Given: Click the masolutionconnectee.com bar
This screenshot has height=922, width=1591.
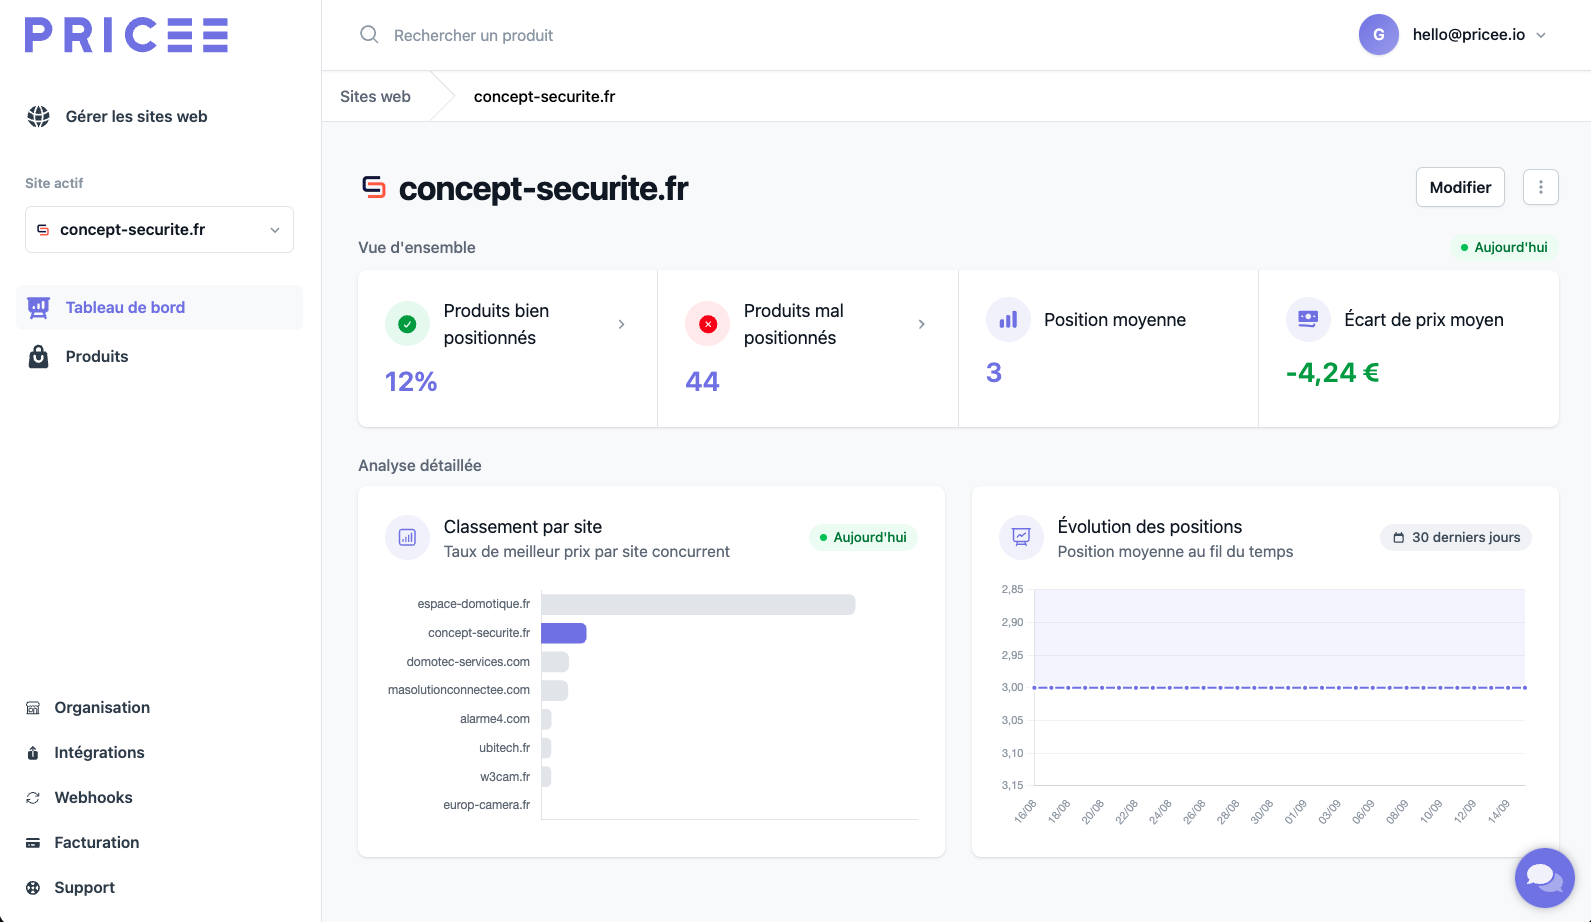Looking at the screenshot, I should [x=555, y=690].
